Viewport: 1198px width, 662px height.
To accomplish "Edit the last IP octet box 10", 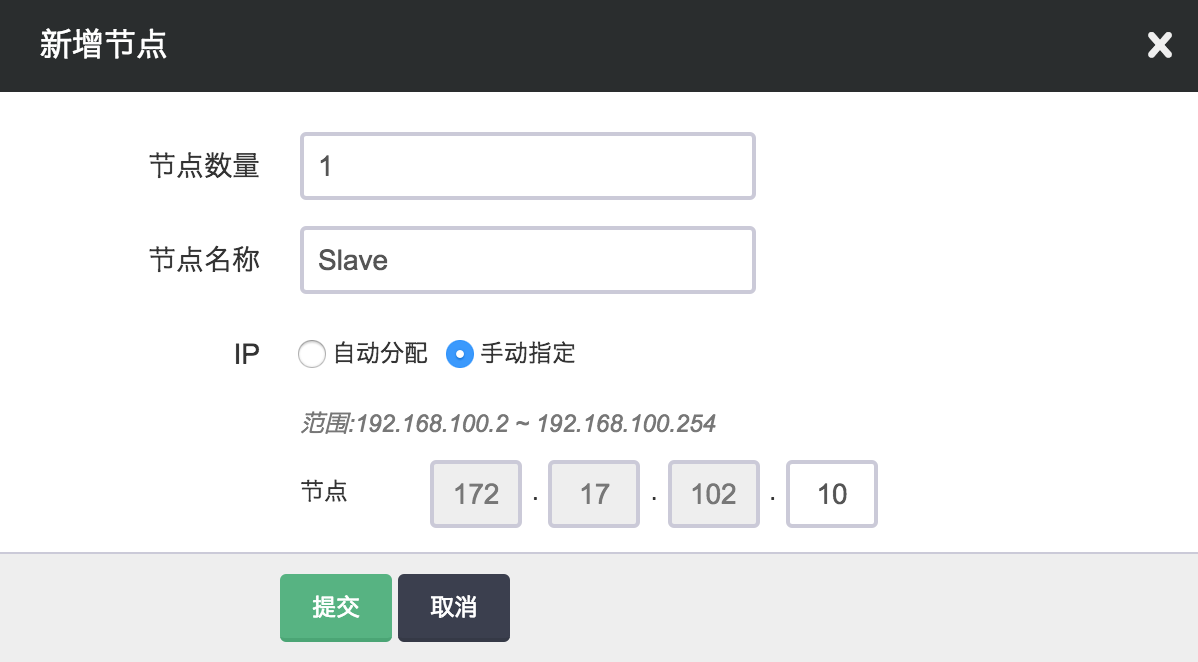I will [832, 494].
